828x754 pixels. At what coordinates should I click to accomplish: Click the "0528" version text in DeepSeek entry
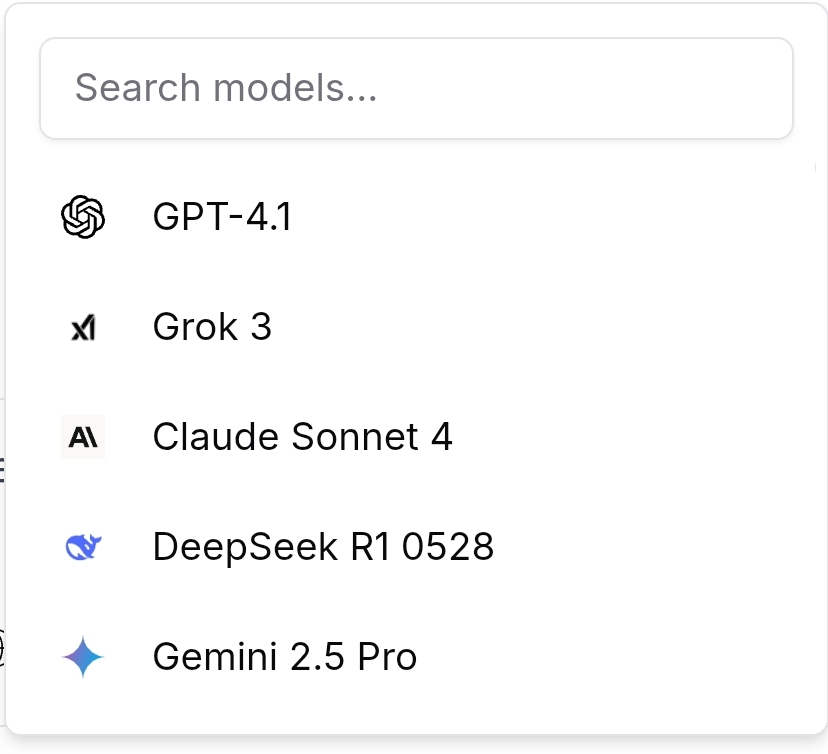click(x=448, y=546)
